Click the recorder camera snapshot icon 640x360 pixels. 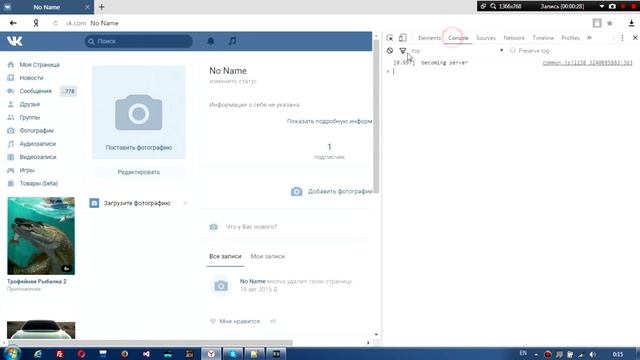click(612, 6)
